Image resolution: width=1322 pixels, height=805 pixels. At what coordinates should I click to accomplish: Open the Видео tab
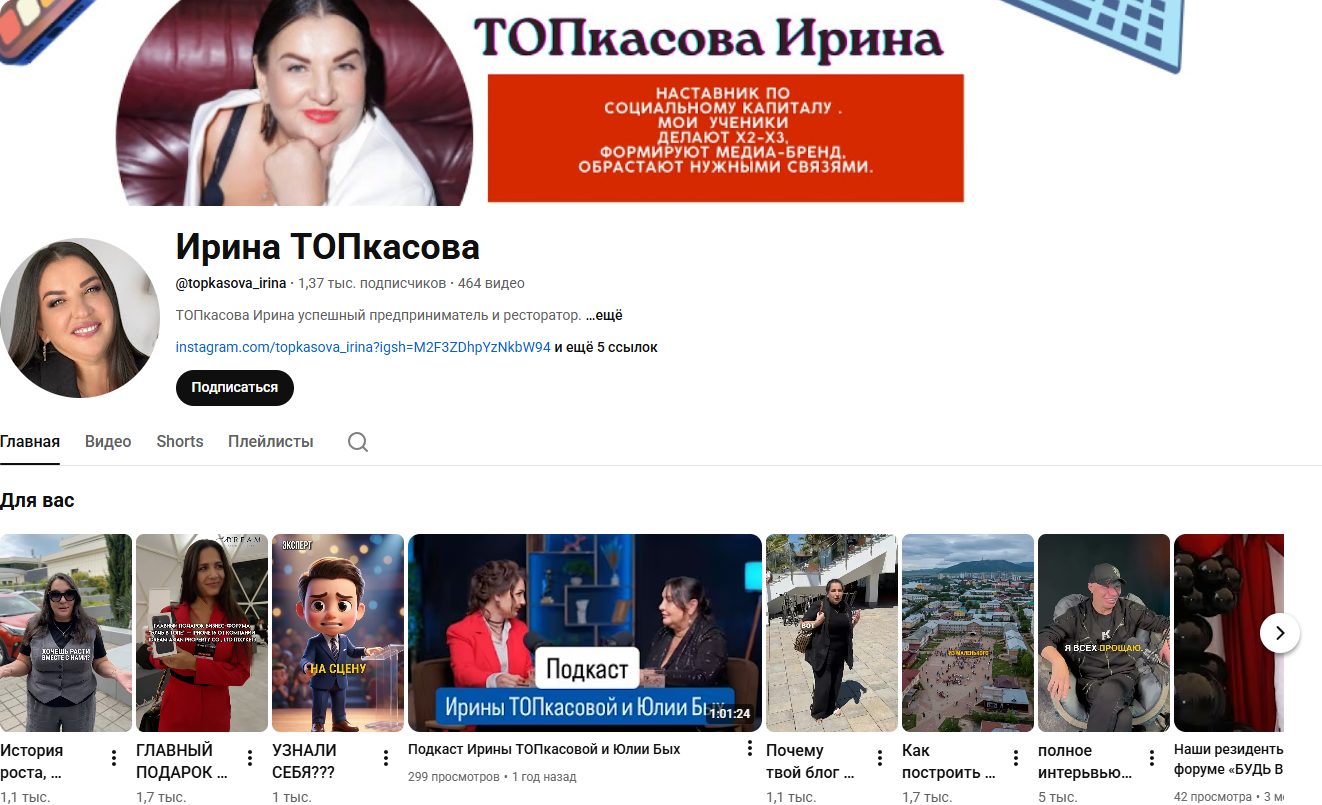108,442
